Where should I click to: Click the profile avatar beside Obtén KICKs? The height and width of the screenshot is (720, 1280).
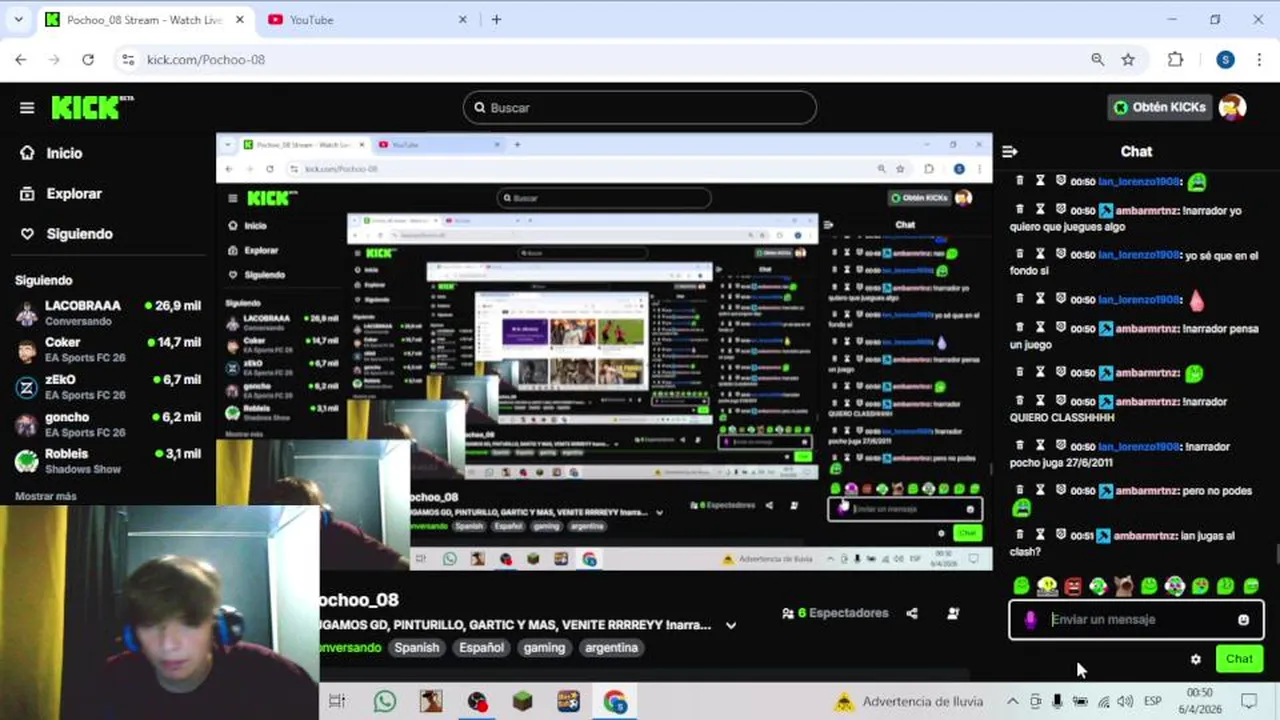pos(1233,107)
